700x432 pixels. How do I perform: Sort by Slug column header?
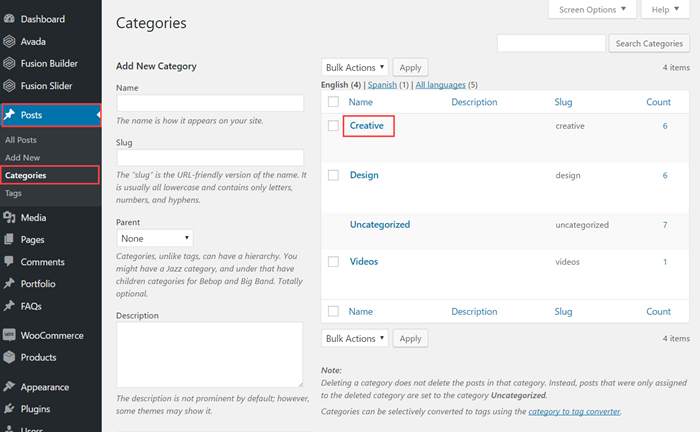[563, 102]
